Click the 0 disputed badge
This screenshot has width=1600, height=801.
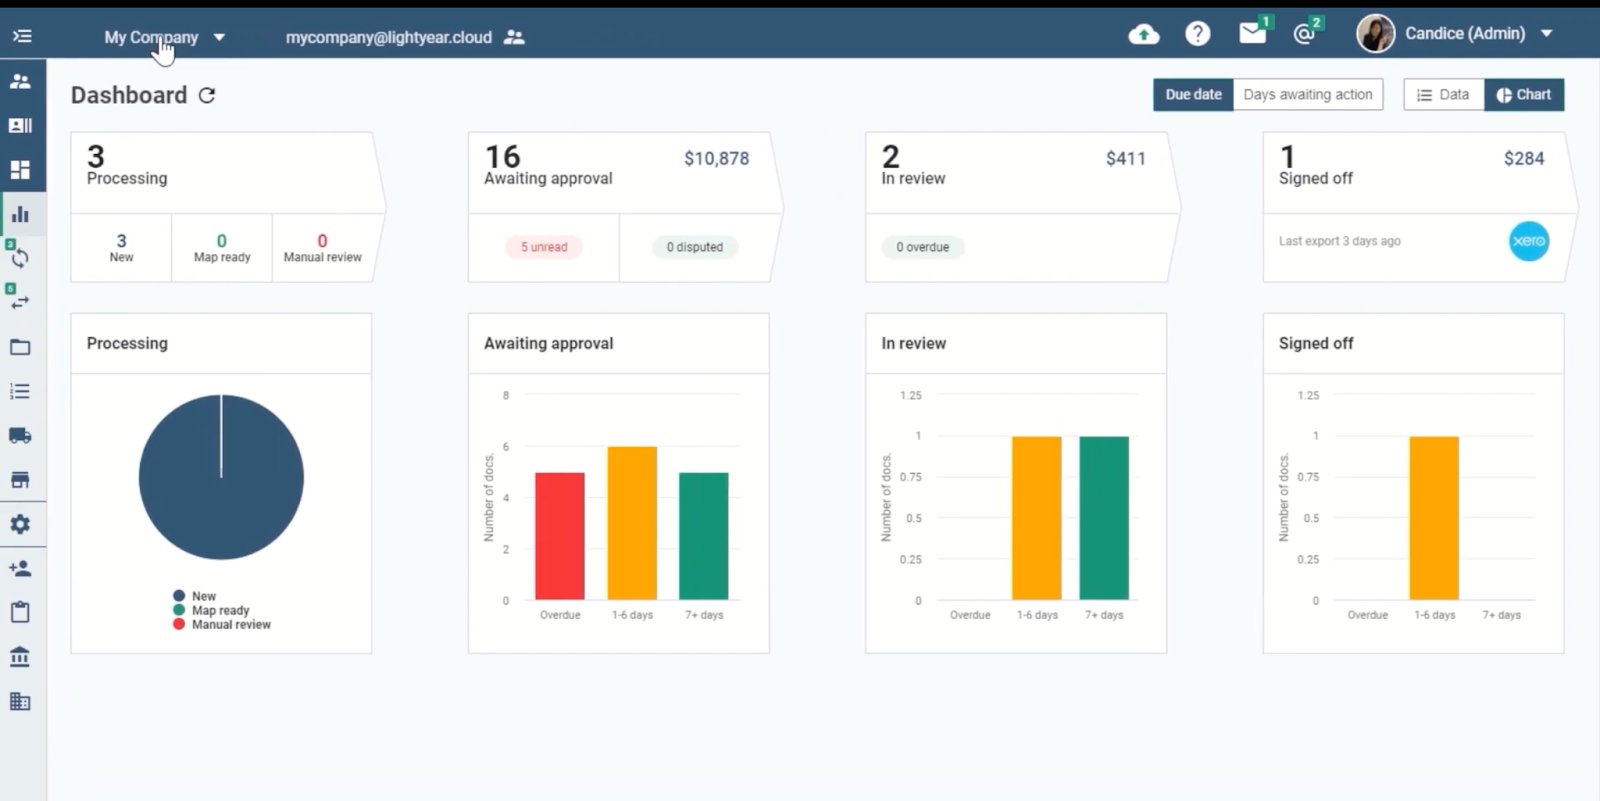[694, 247]
